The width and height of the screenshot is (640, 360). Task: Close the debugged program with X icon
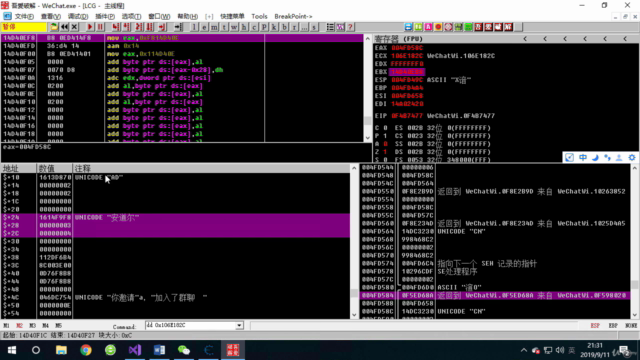74,27
